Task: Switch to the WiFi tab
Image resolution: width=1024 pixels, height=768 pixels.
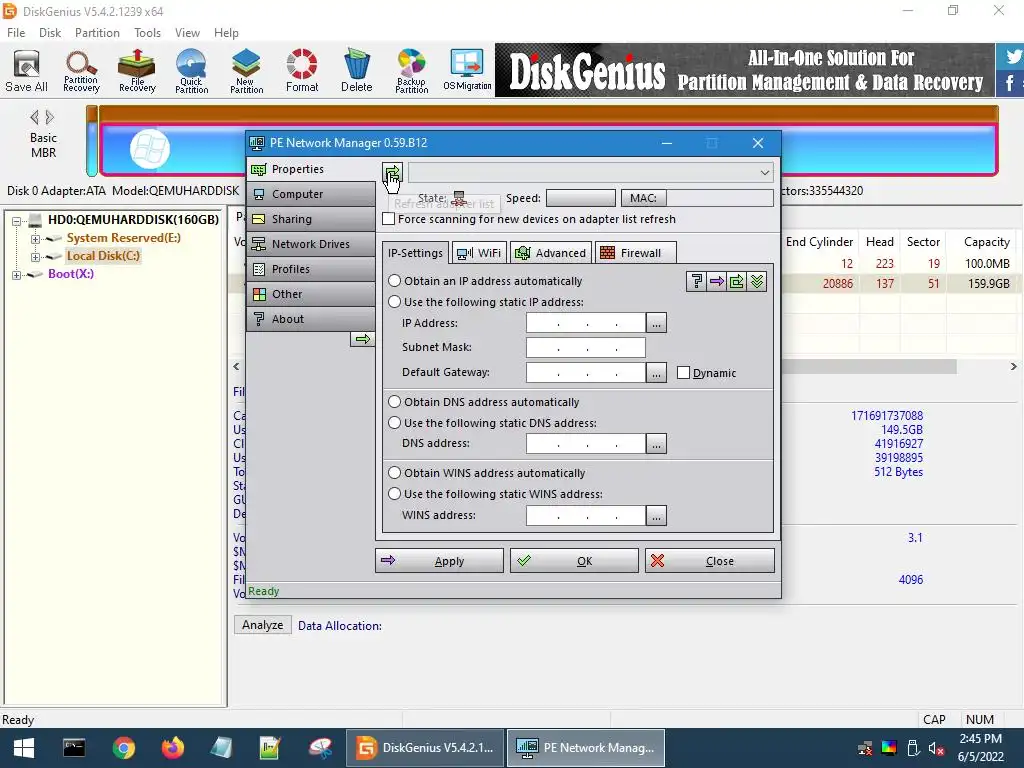Action: [x=479, y=253]
